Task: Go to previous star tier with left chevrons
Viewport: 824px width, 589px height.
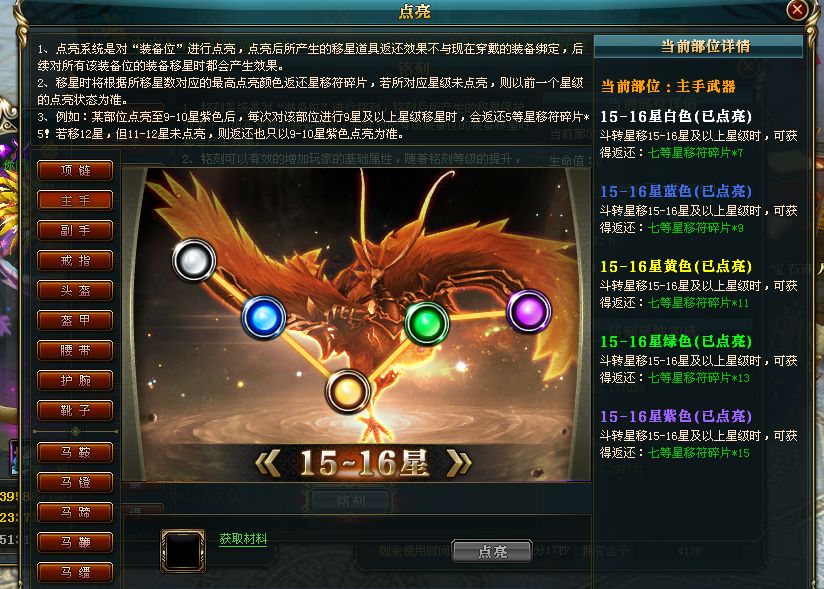Action: 269,464
